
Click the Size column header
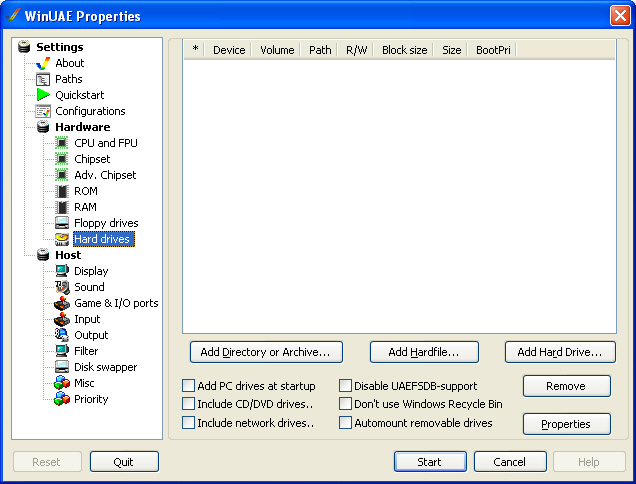click(x=451, y=50)
